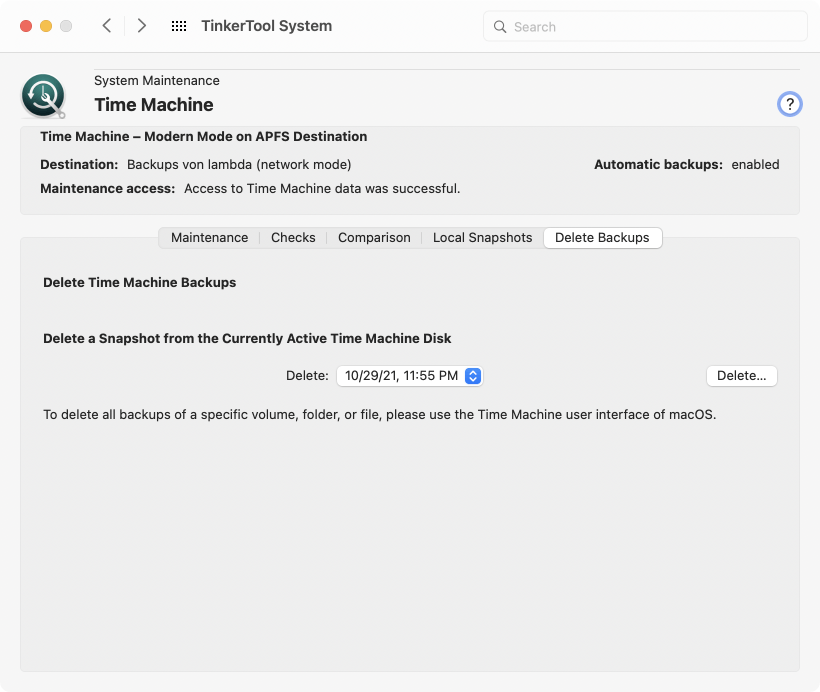Select the Delete Backups tab
Viewport: 820px width, 692px height.
point(602,237)
